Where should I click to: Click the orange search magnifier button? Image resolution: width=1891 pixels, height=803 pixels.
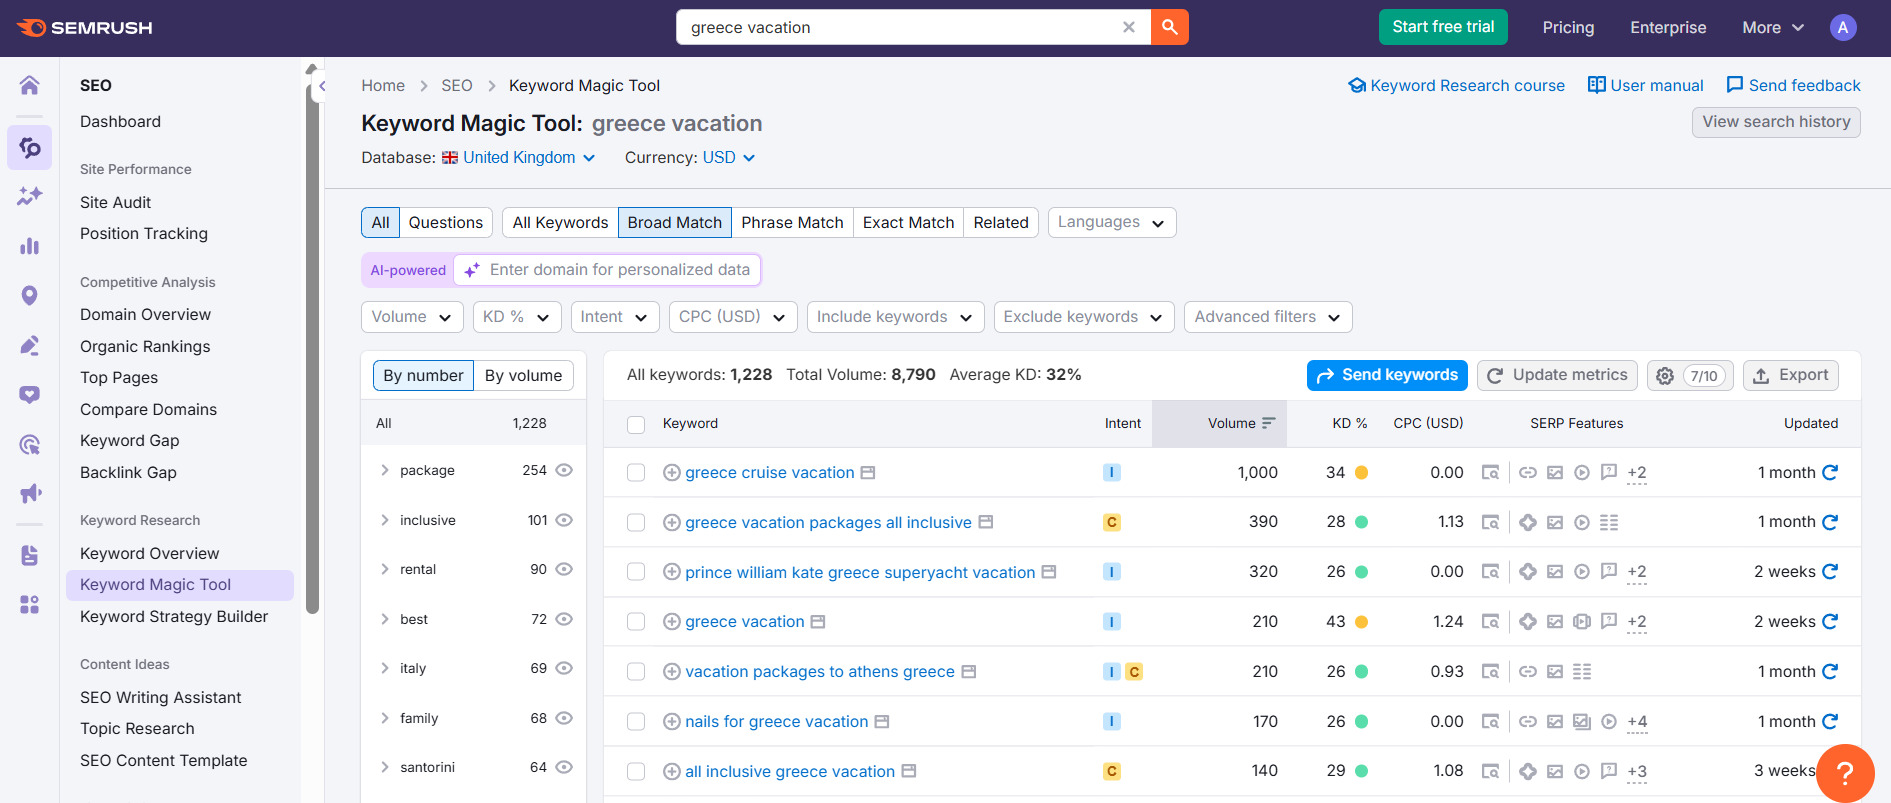coord(1169,27)
